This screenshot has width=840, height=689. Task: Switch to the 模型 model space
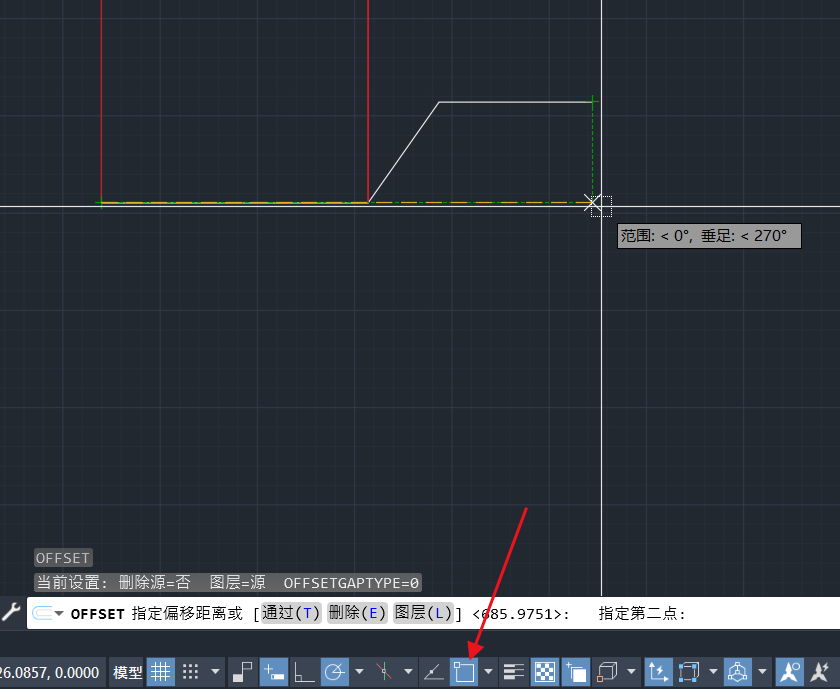click(128, 672)
